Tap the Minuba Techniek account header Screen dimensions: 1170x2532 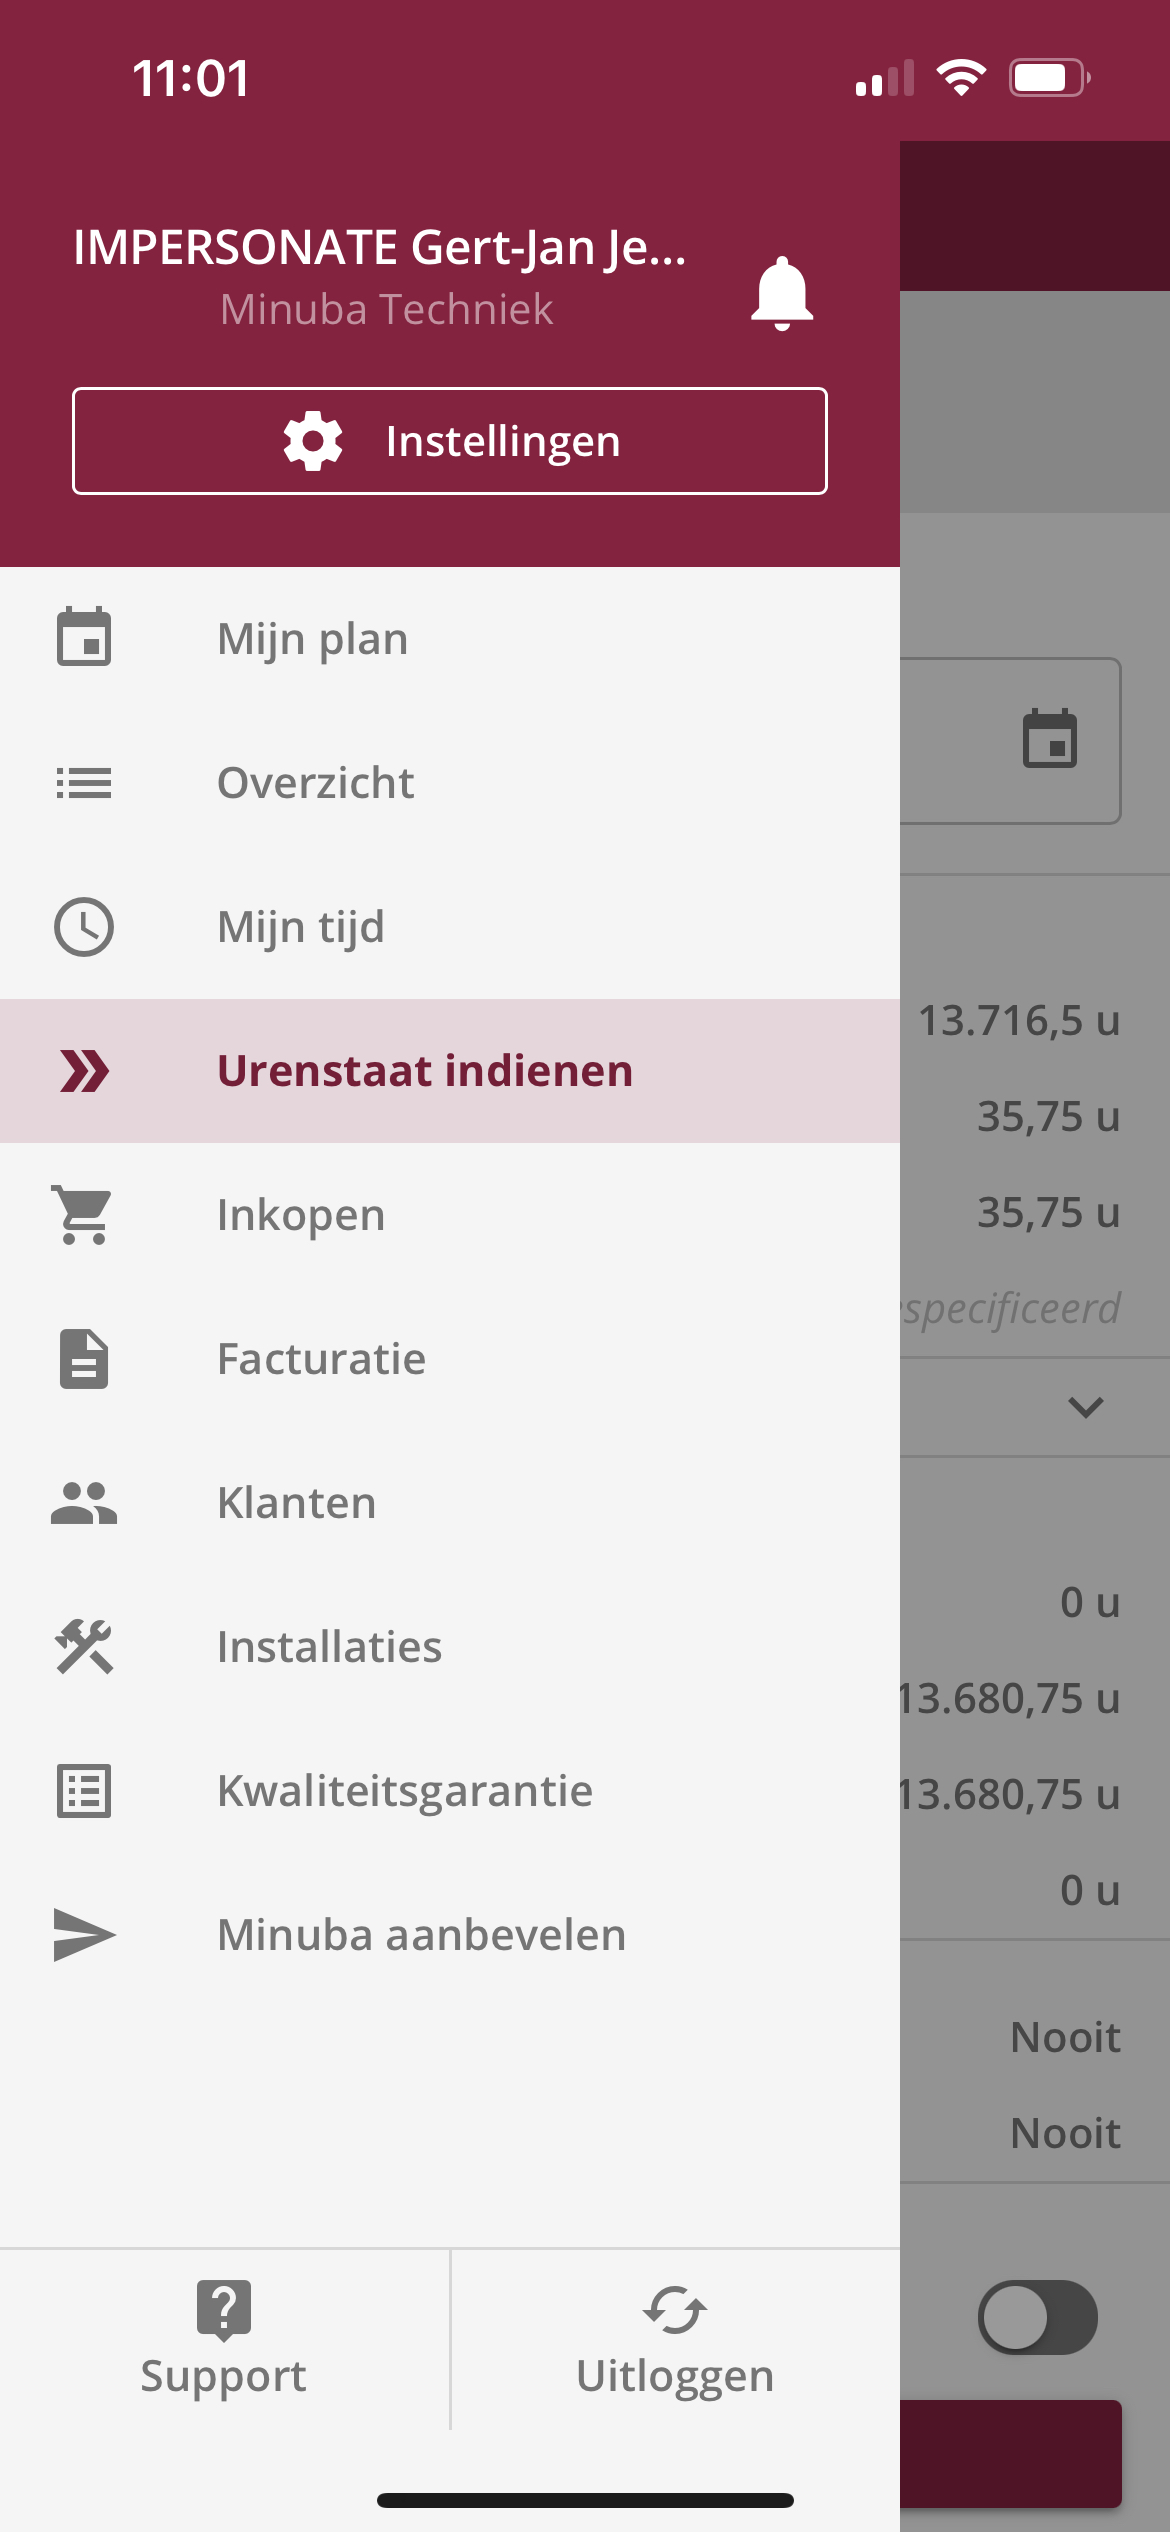(386, 309)
